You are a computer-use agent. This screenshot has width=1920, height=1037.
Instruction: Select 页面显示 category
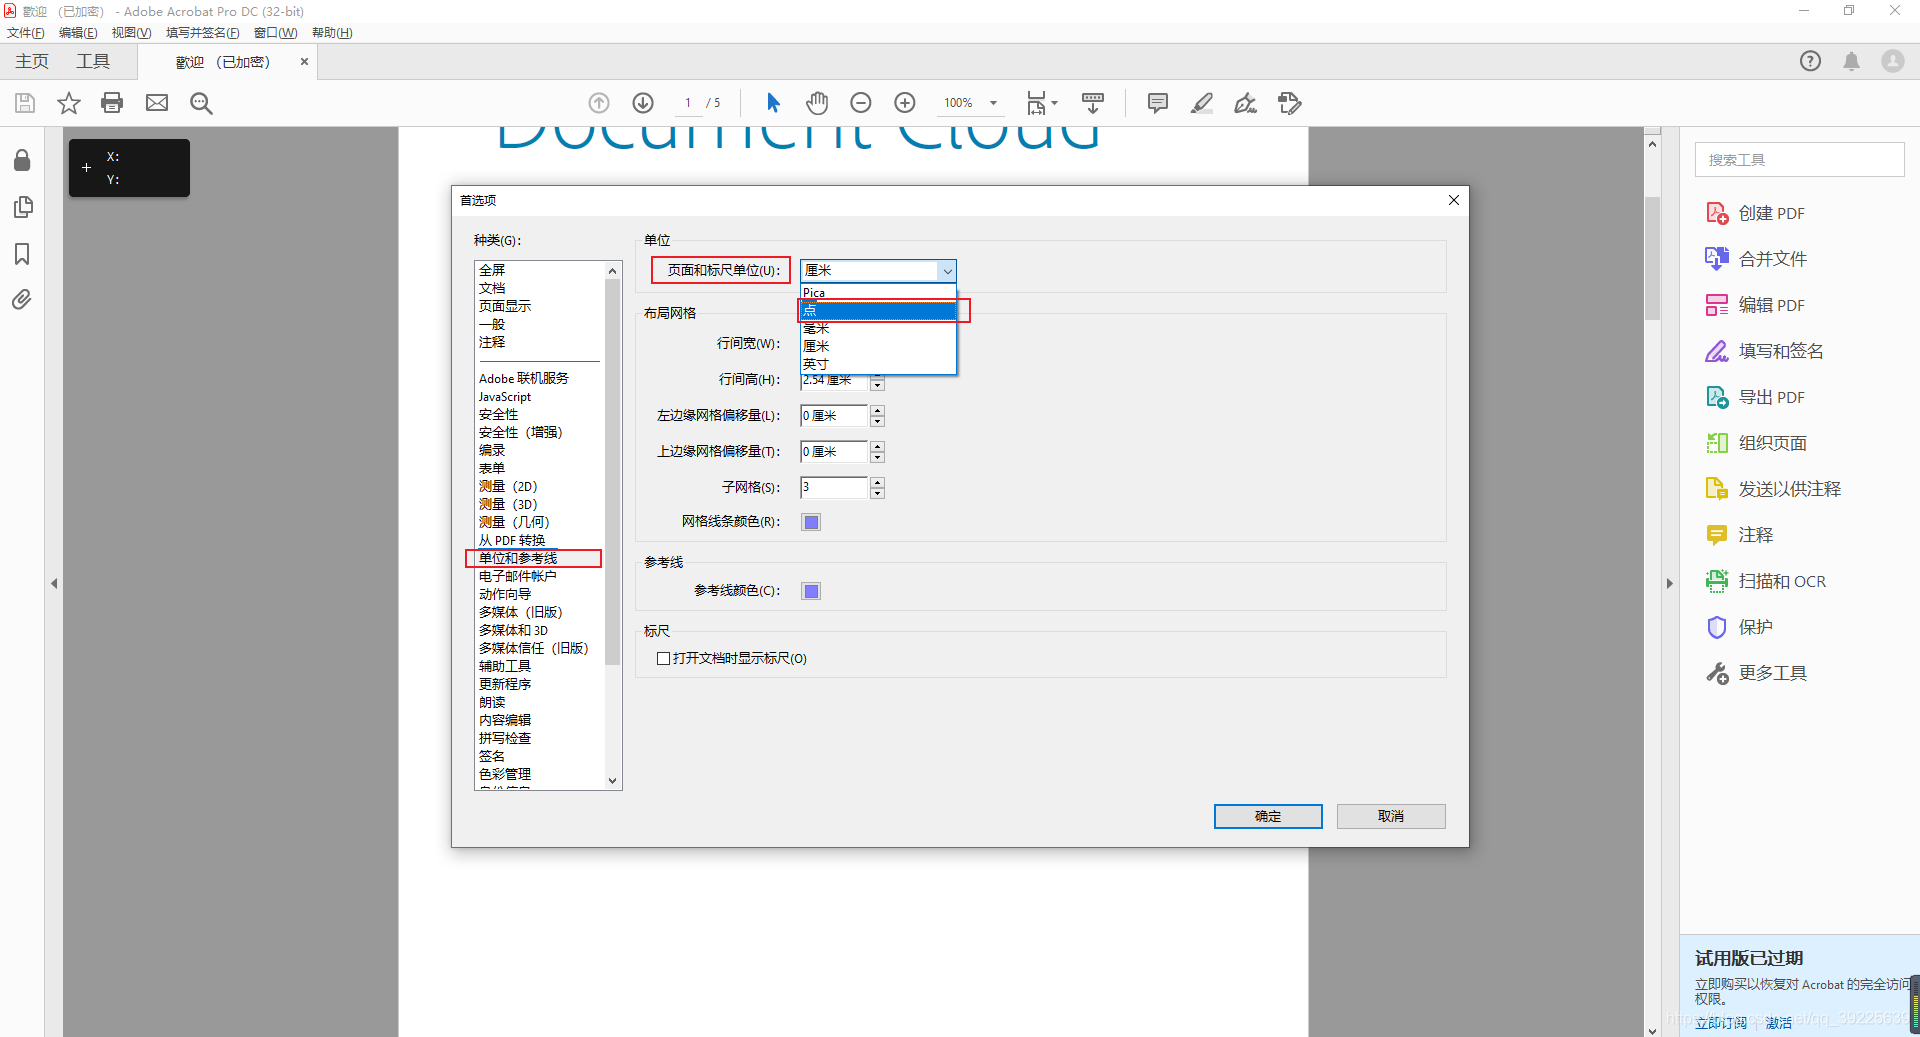coord(505,306)
